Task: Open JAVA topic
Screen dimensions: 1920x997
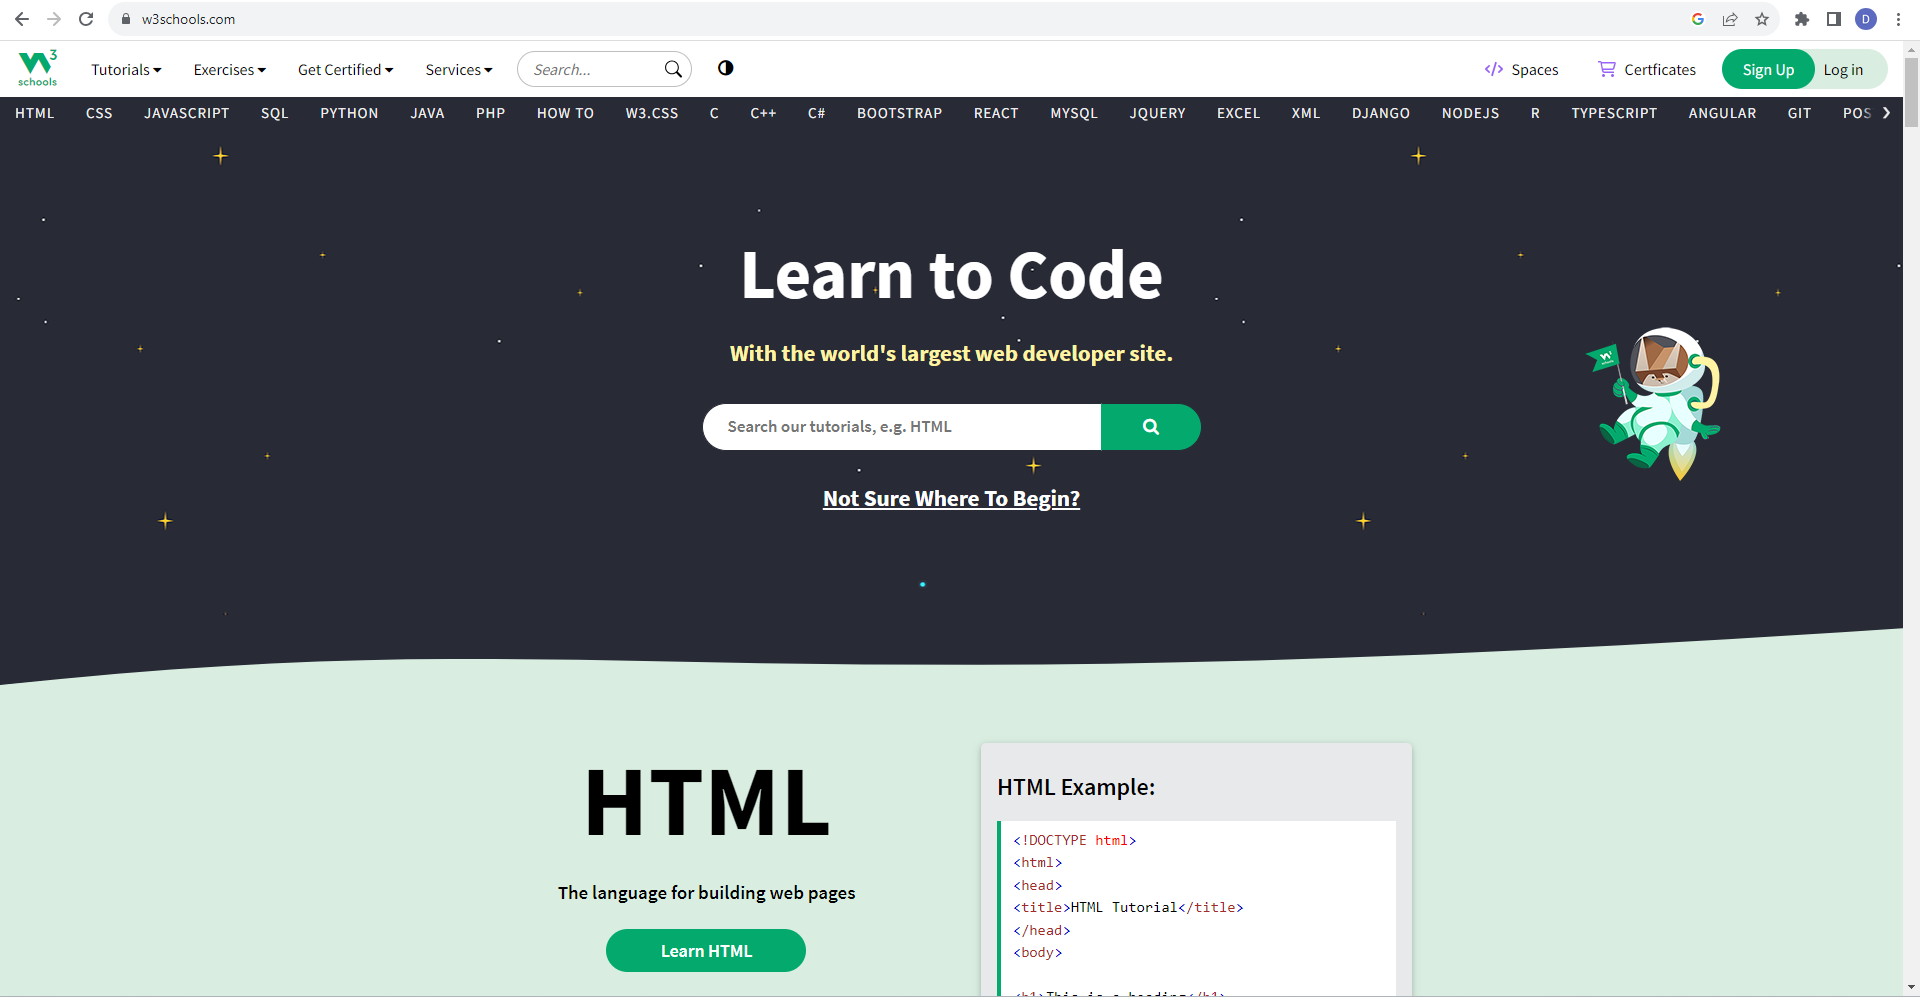Action: click(427, 113)
